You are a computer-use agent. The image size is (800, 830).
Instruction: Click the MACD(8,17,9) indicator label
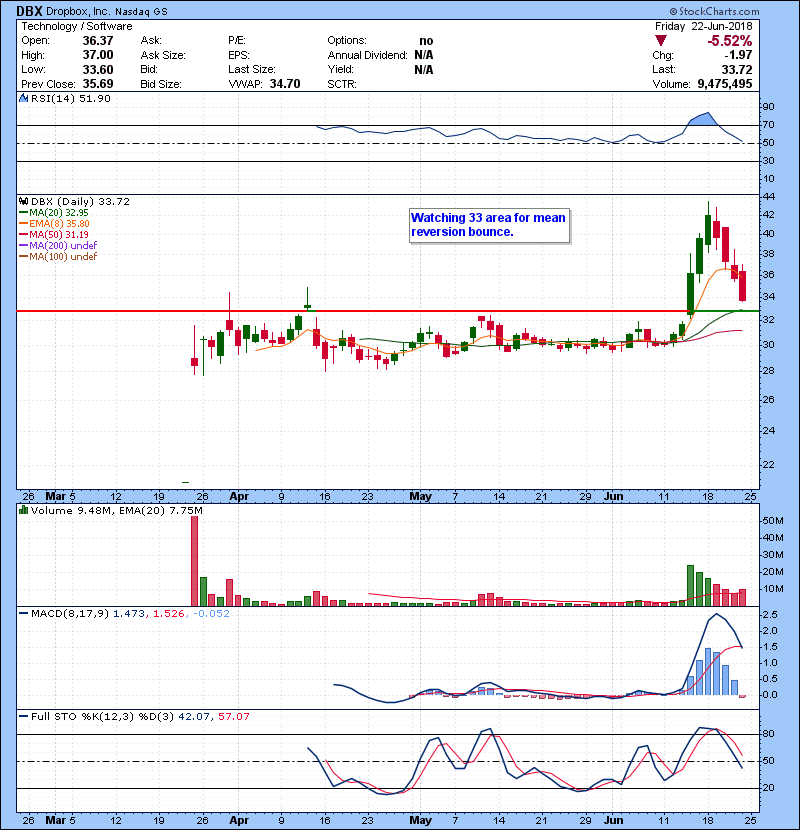(x=70, y=614)
